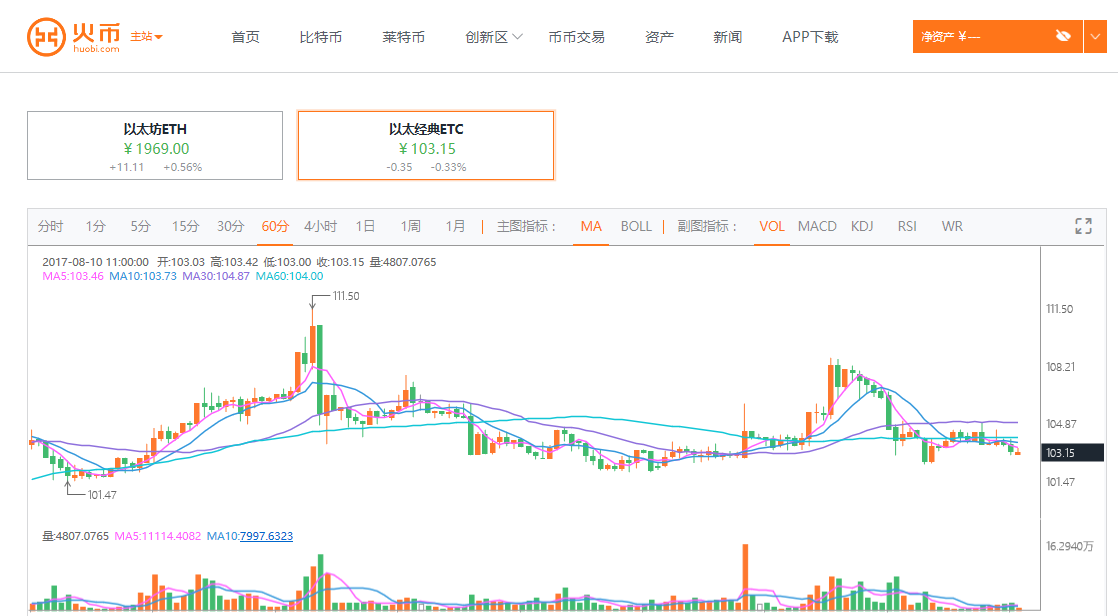
Task: Expand the net assets dropdown arrow
Action: point(1095,37)
